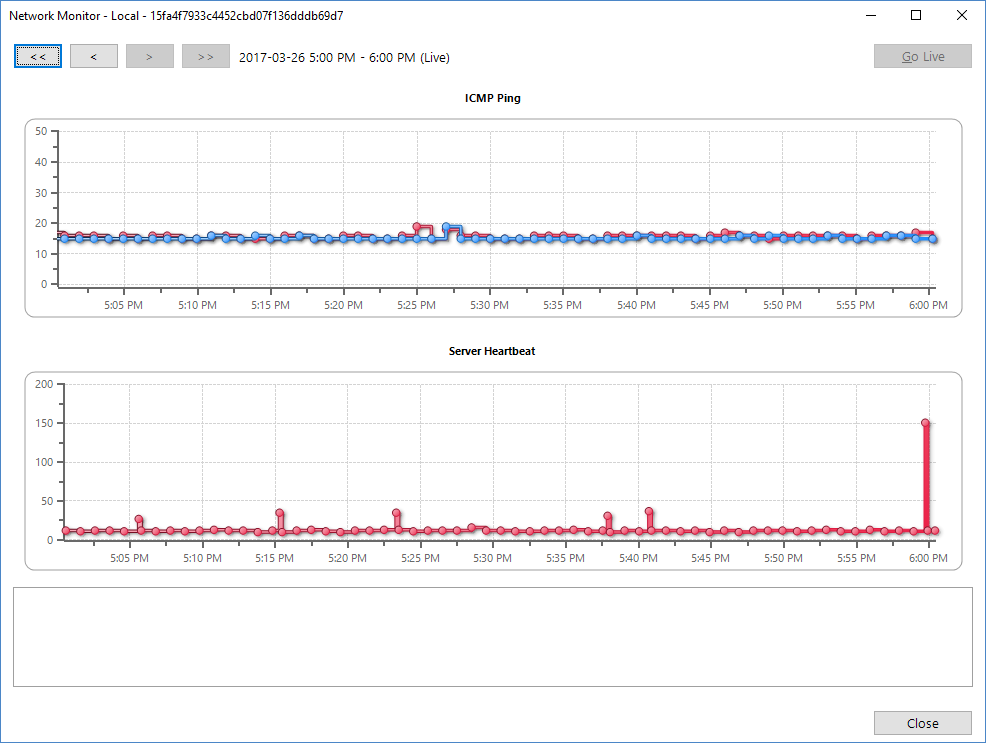Click the ICMP Ping chart title
Image resolution: width=986 pixels, height=743 pixels.
pos(492,98)
